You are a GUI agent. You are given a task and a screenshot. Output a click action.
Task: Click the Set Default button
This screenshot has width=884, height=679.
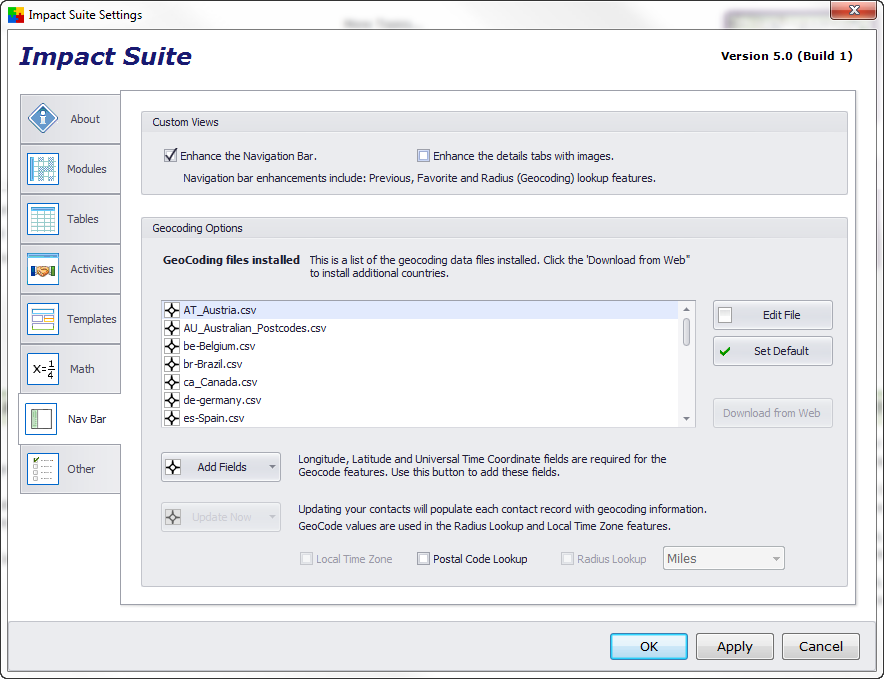point(772,351)
